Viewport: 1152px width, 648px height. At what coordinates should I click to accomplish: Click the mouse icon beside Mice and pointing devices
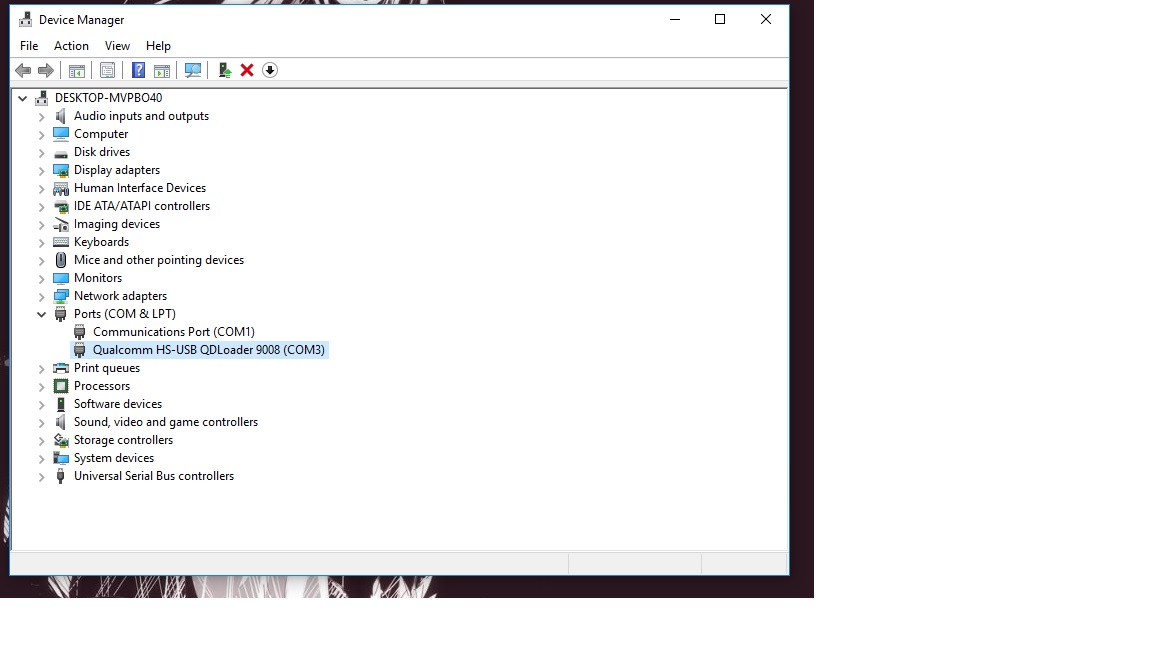(x=61, y=260)
